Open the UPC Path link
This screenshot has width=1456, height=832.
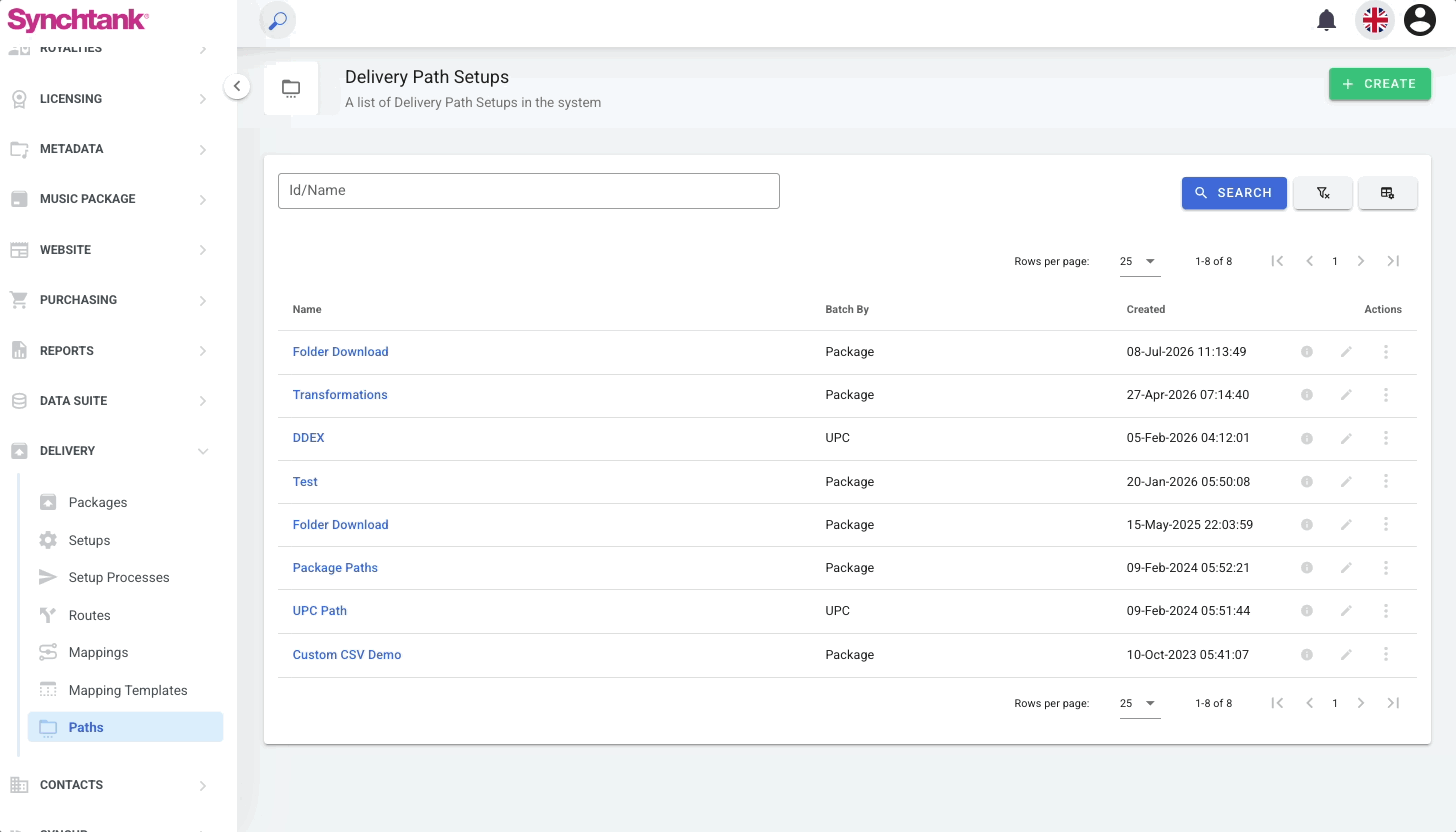320,611
